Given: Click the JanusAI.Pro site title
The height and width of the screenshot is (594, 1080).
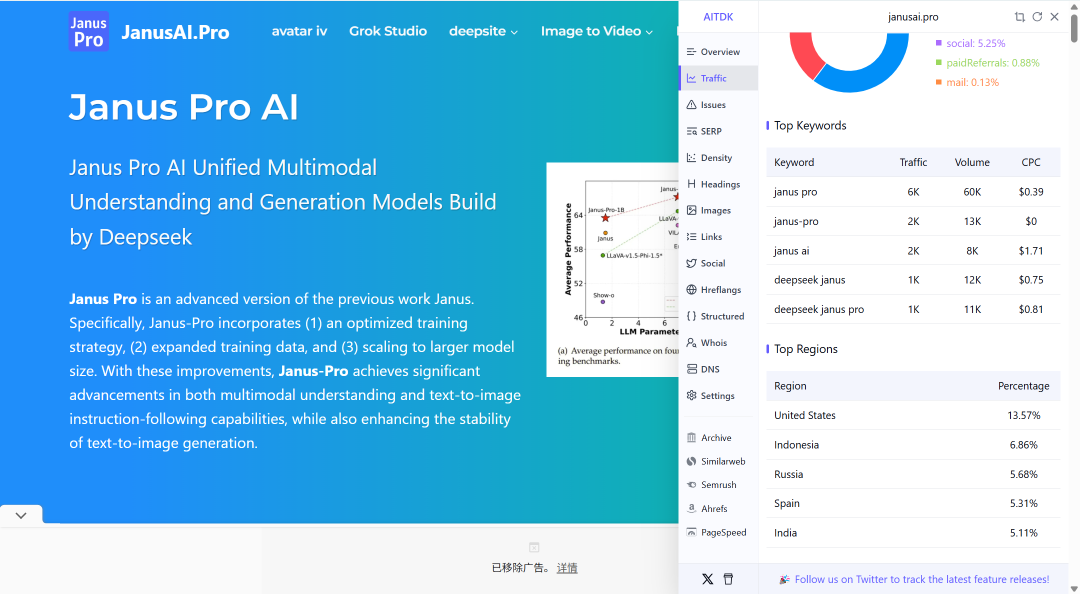Looking at the screenshot, I should tap(176, 32).
